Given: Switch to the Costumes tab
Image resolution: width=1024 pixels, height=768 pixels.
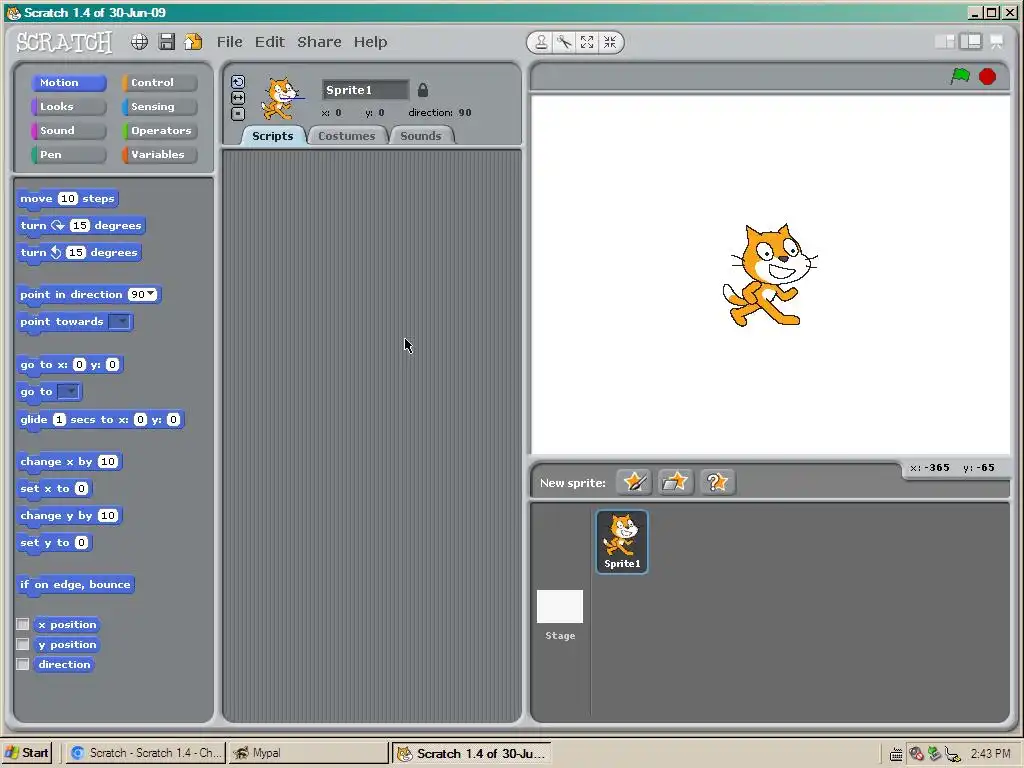Looking at the screenshot, I should [347, 136].
